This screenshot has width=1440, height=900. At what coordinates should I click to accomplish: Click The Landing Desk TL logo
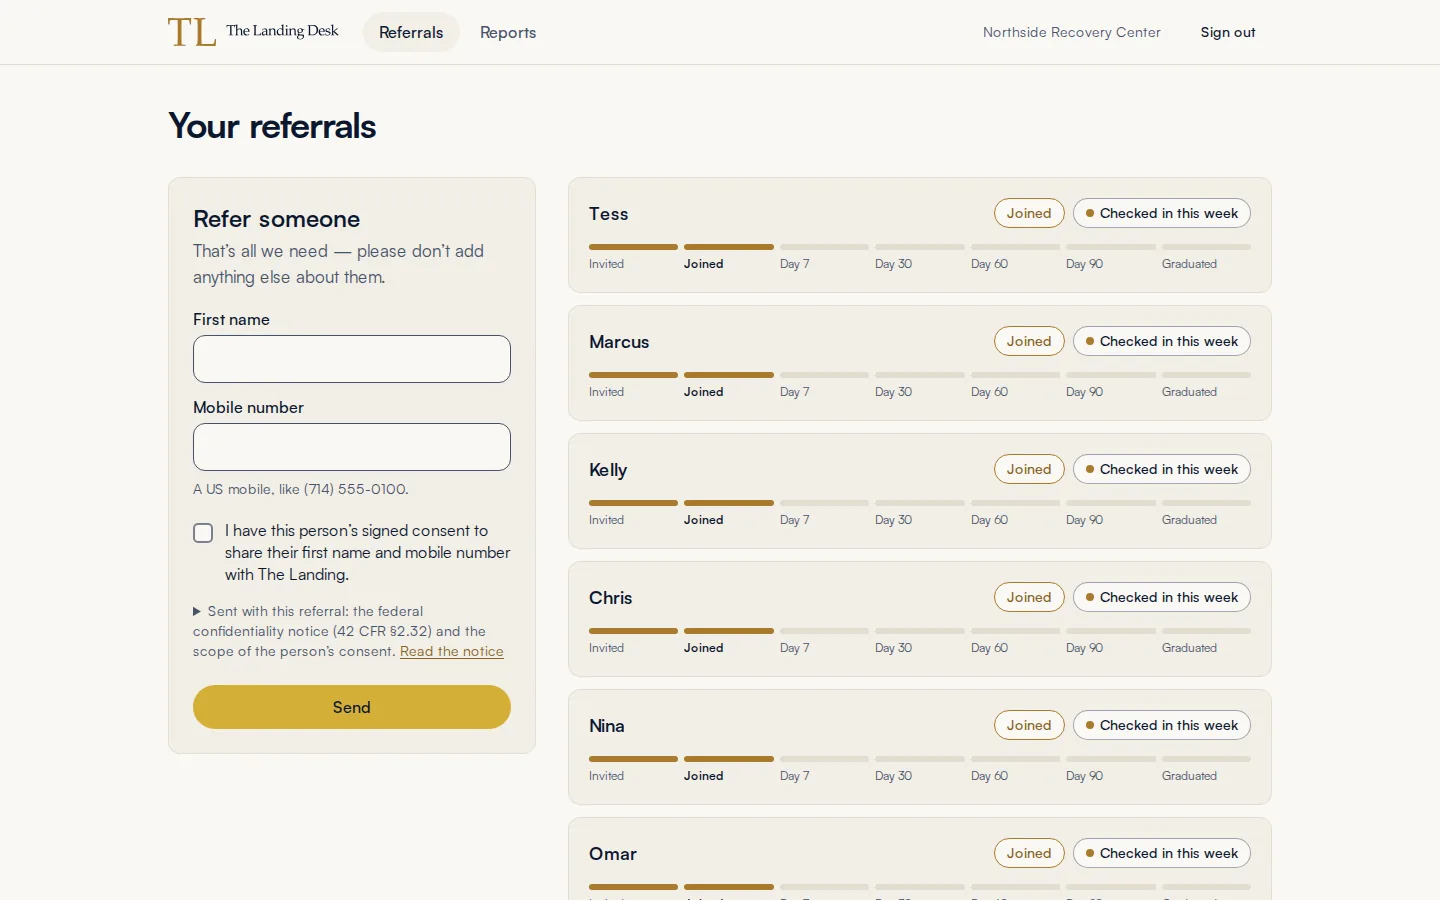253,32
